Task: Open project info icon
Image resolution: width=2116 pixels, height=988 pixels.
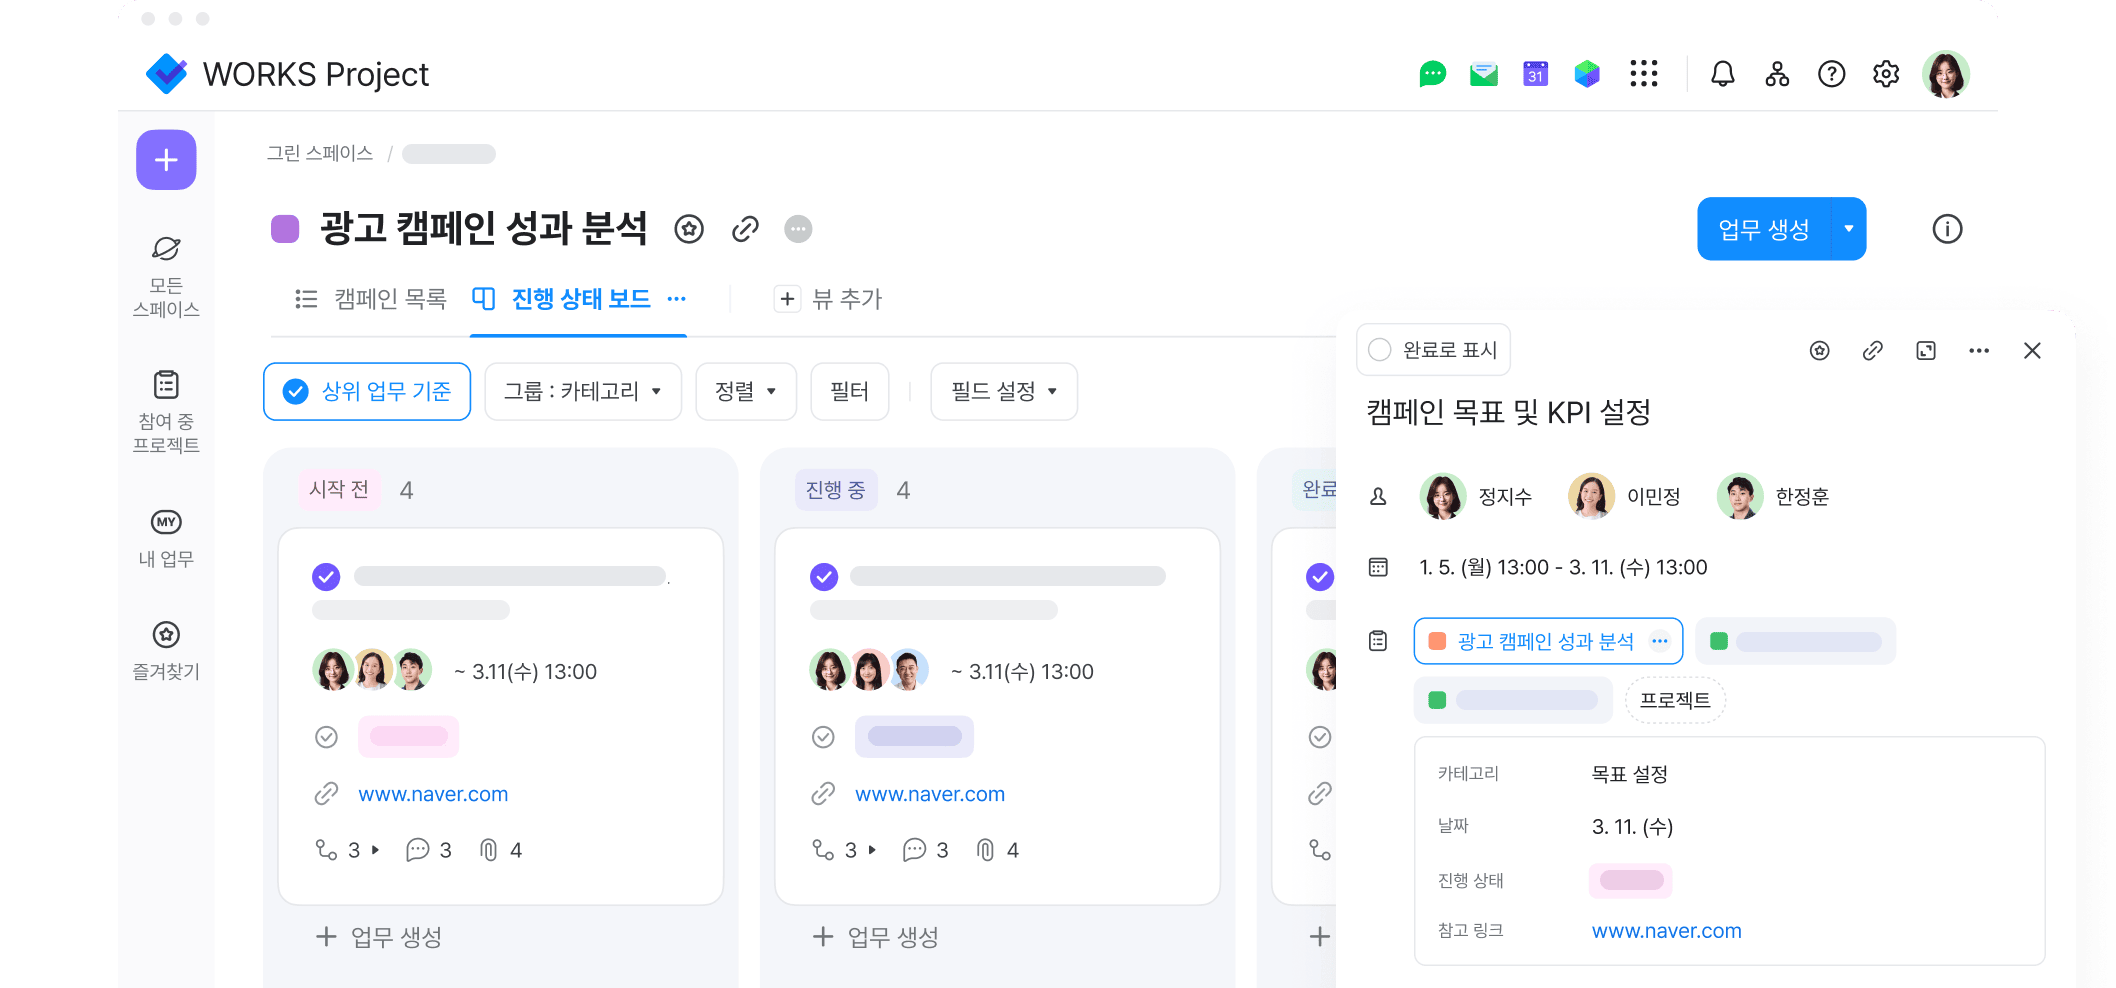Action: pos(1946,229)
